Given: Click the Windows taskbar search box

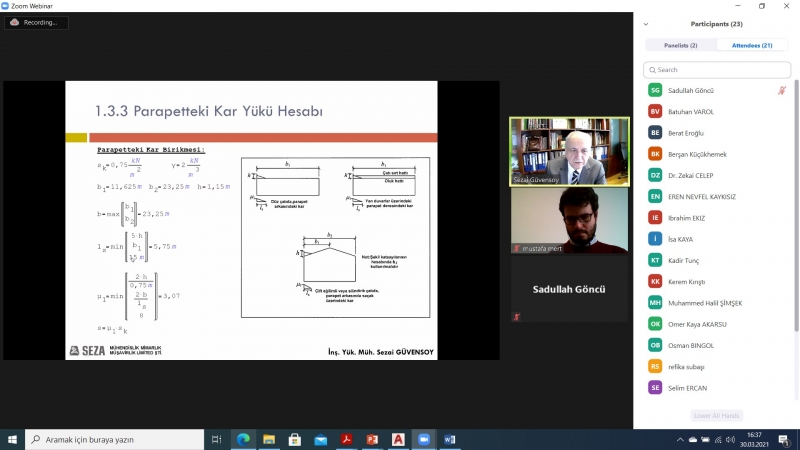Looking at the screenshot, I should click(113, 439).
